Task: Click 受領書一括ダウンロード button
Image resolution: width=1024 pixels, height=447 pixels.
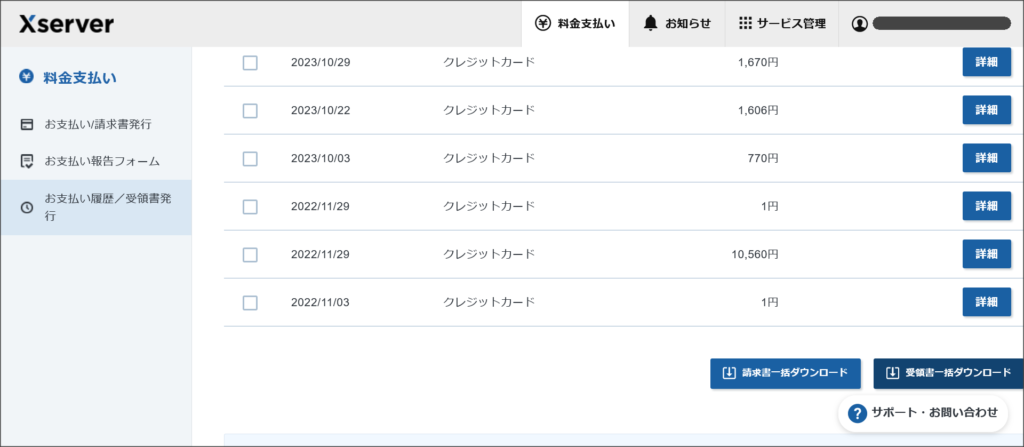Action: pos(948,374)
